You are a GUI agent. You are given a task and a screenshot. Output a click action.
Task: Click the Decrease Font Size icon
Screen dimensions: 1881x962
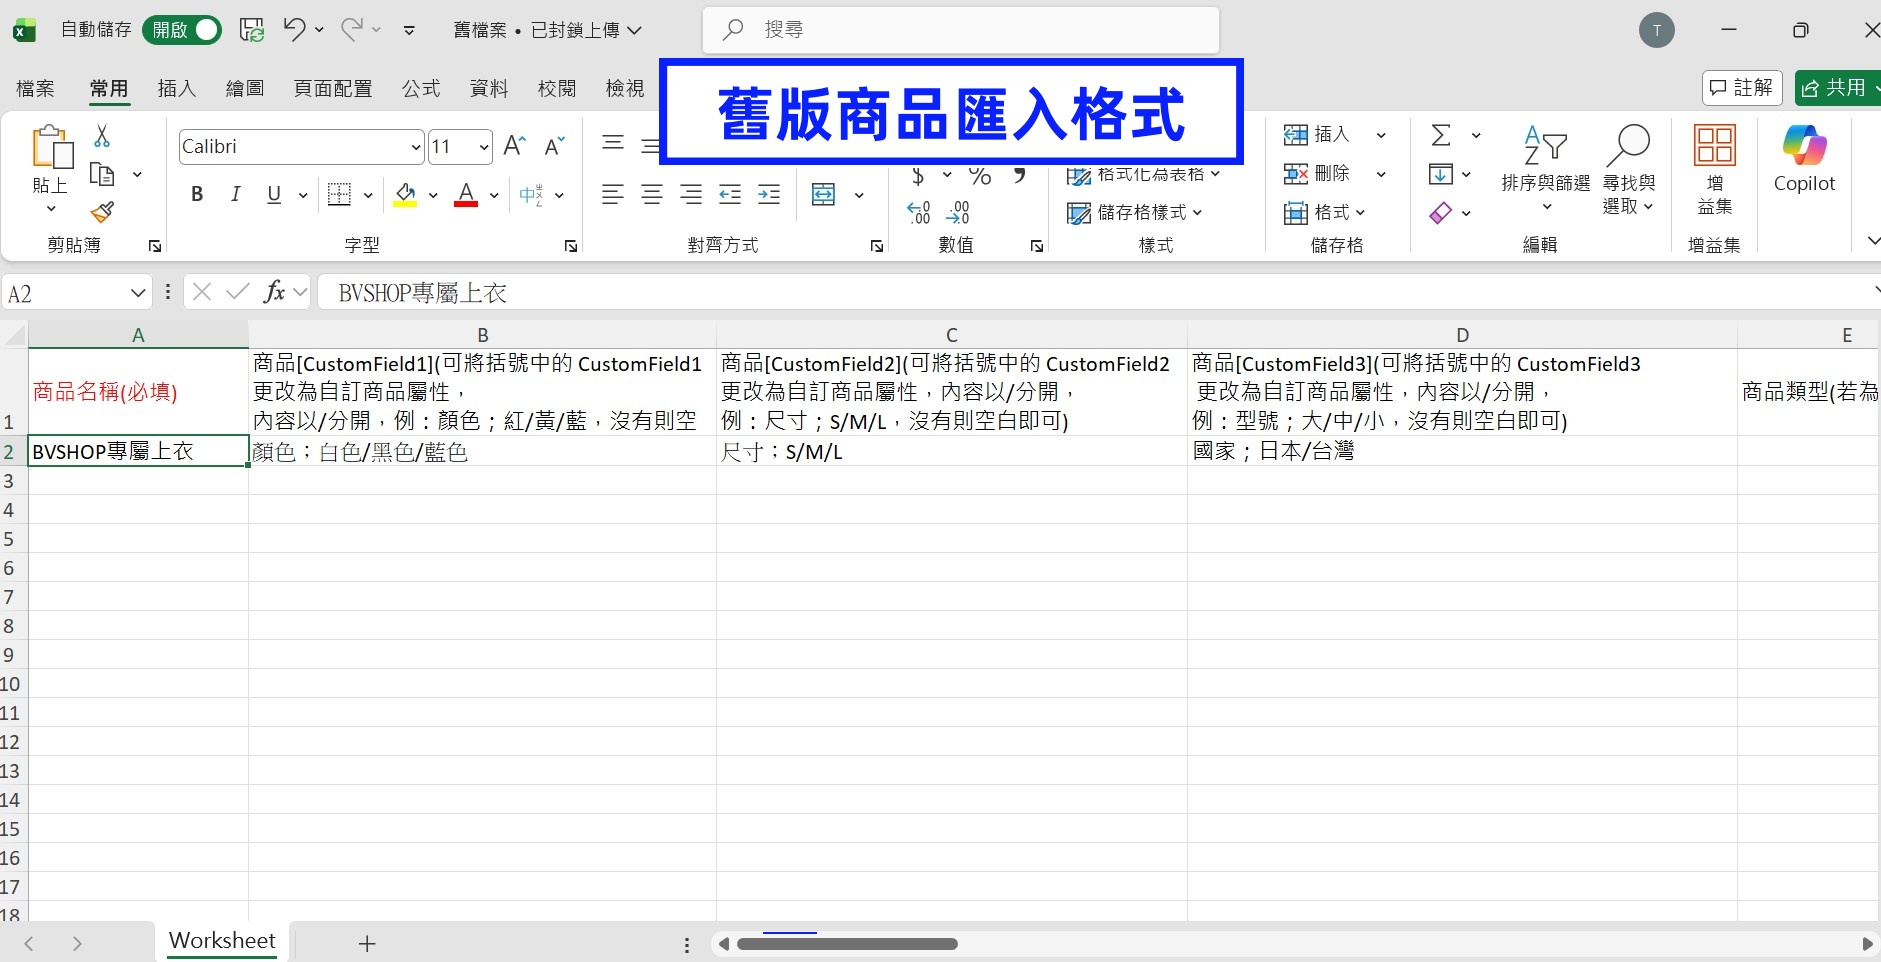(554, 146)
